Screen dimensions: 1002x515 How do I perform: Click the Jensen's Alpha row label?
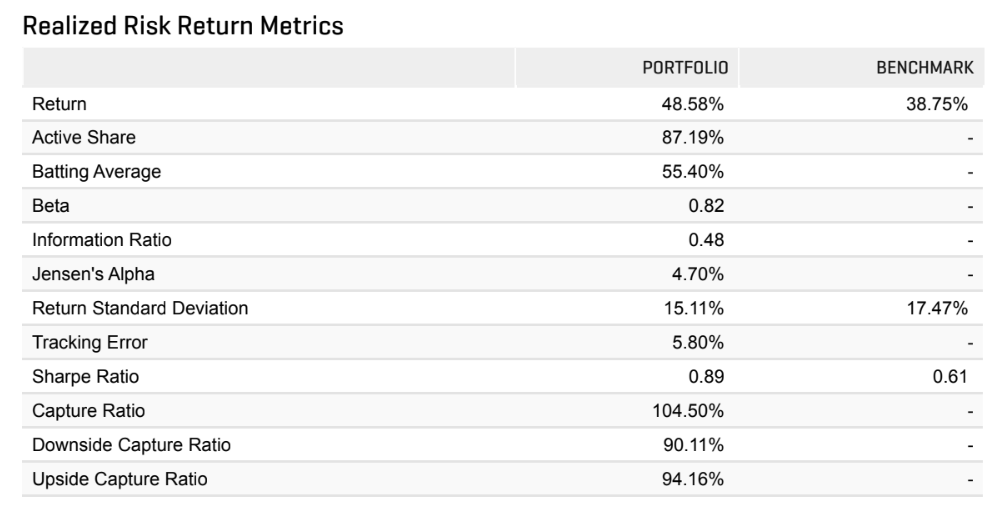[93, 274]
